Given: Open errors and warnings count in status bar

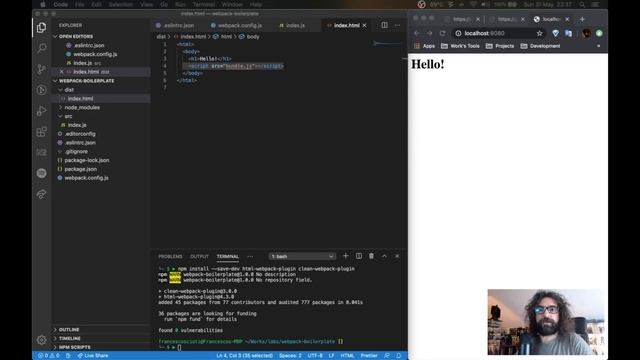Looking at the screenshot, I should (x=49, y=356).
